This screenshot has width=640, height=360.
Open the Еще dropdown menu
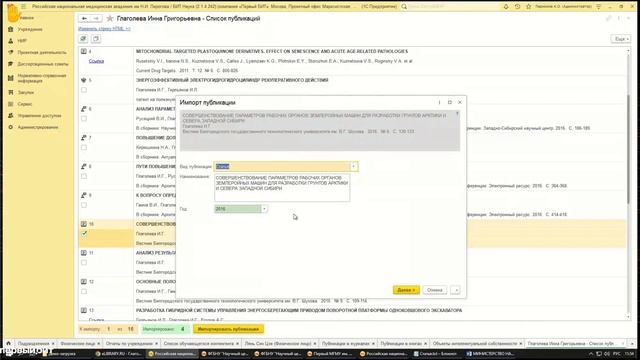(620, 39)
